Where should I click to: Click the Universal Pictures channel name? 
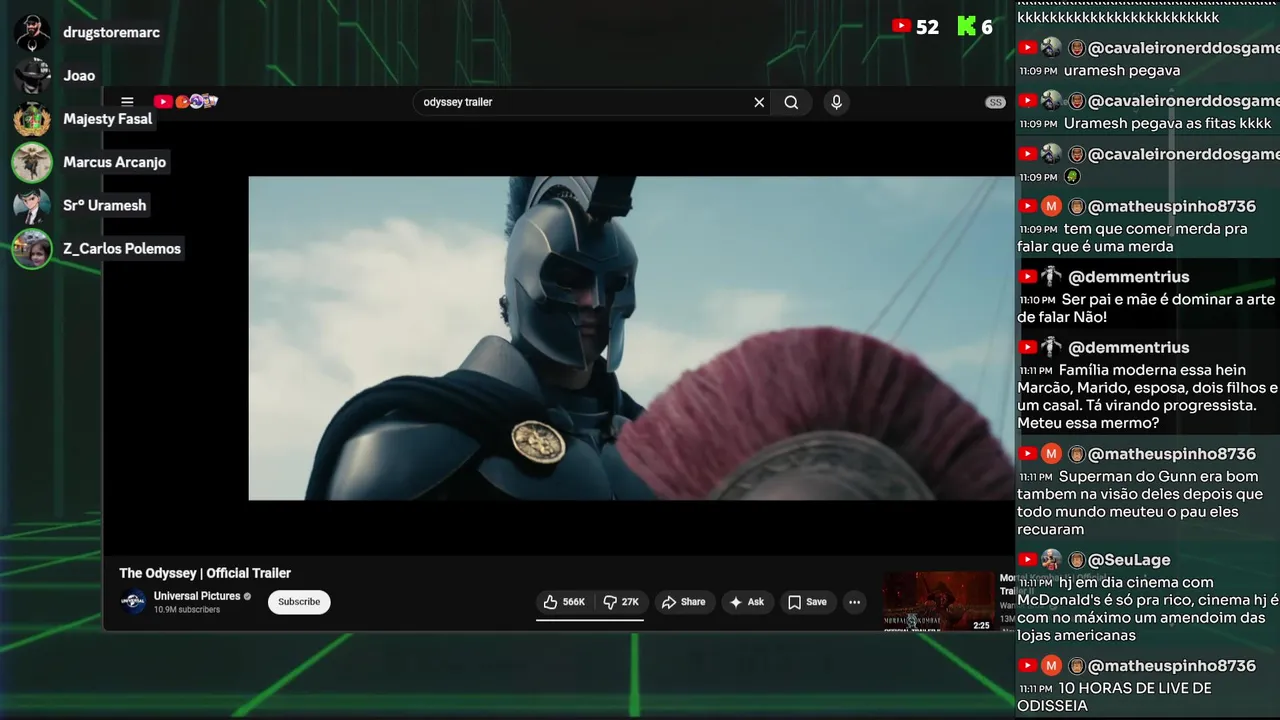(x=197, y=596)
